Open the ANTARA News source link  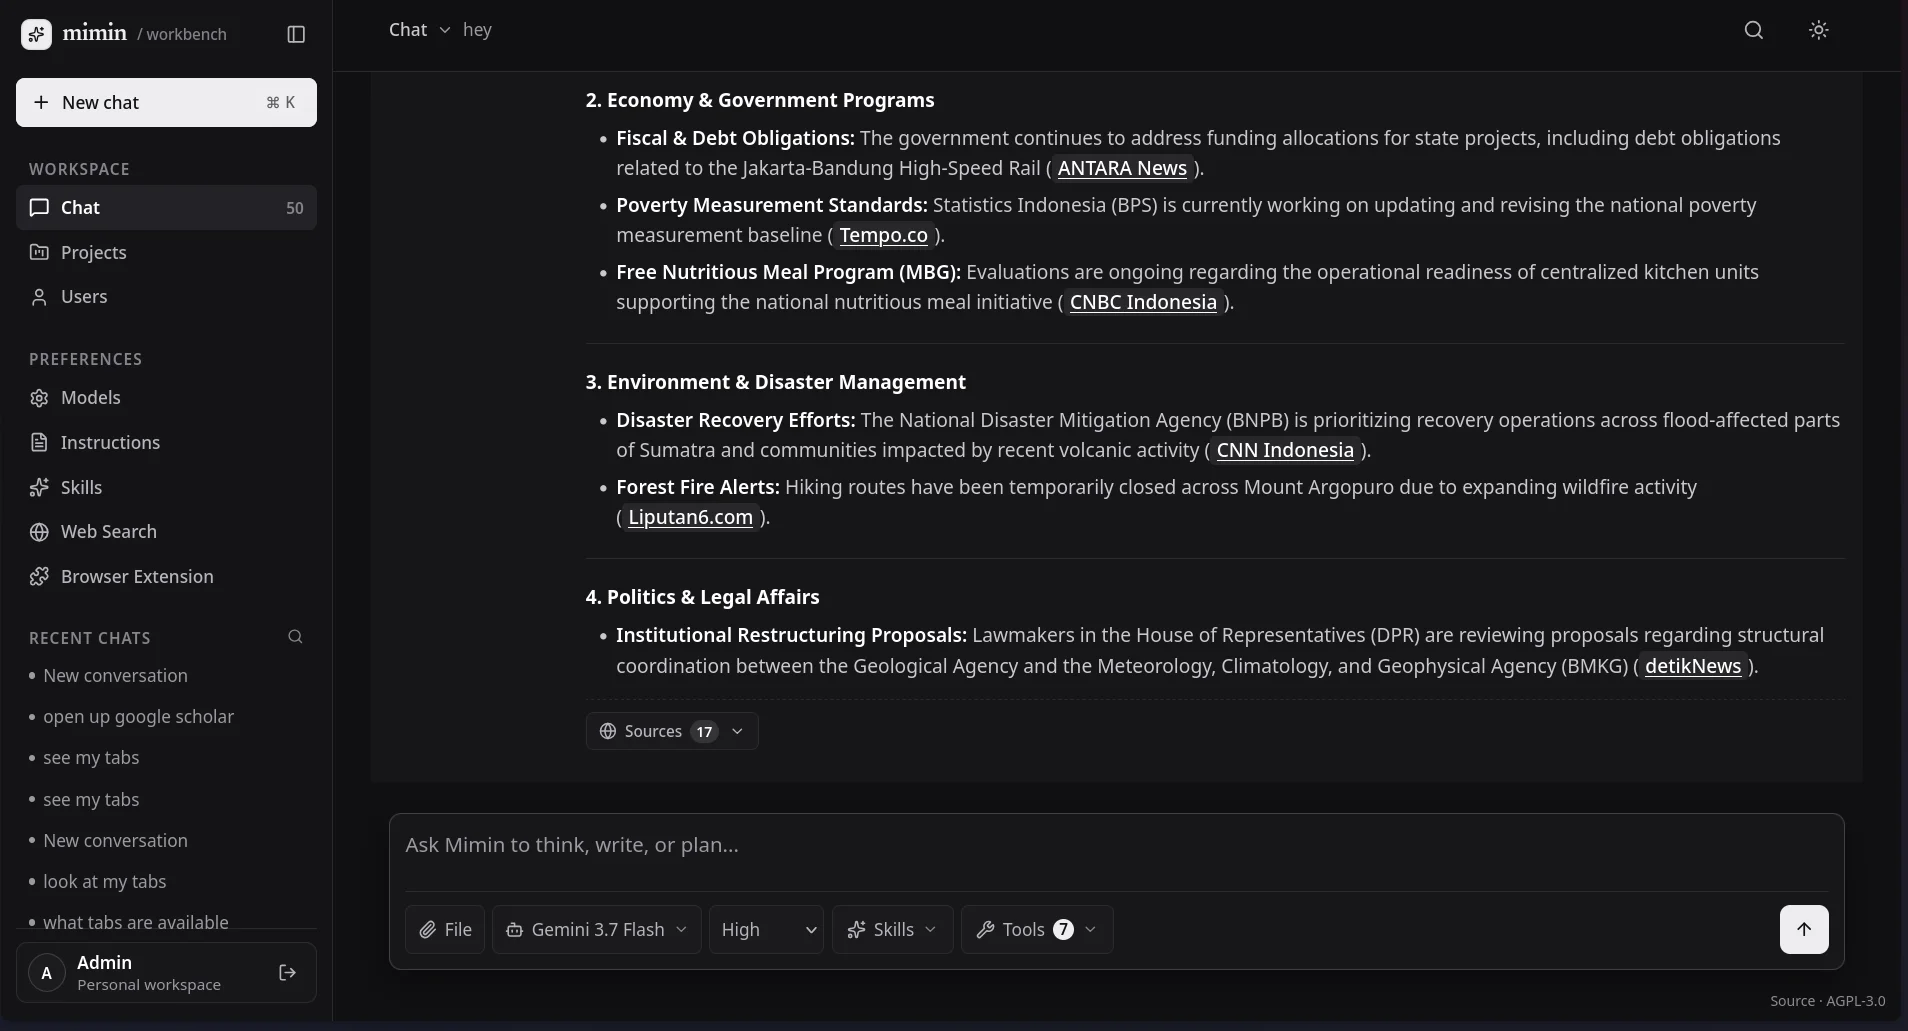tap(1122, 168)
